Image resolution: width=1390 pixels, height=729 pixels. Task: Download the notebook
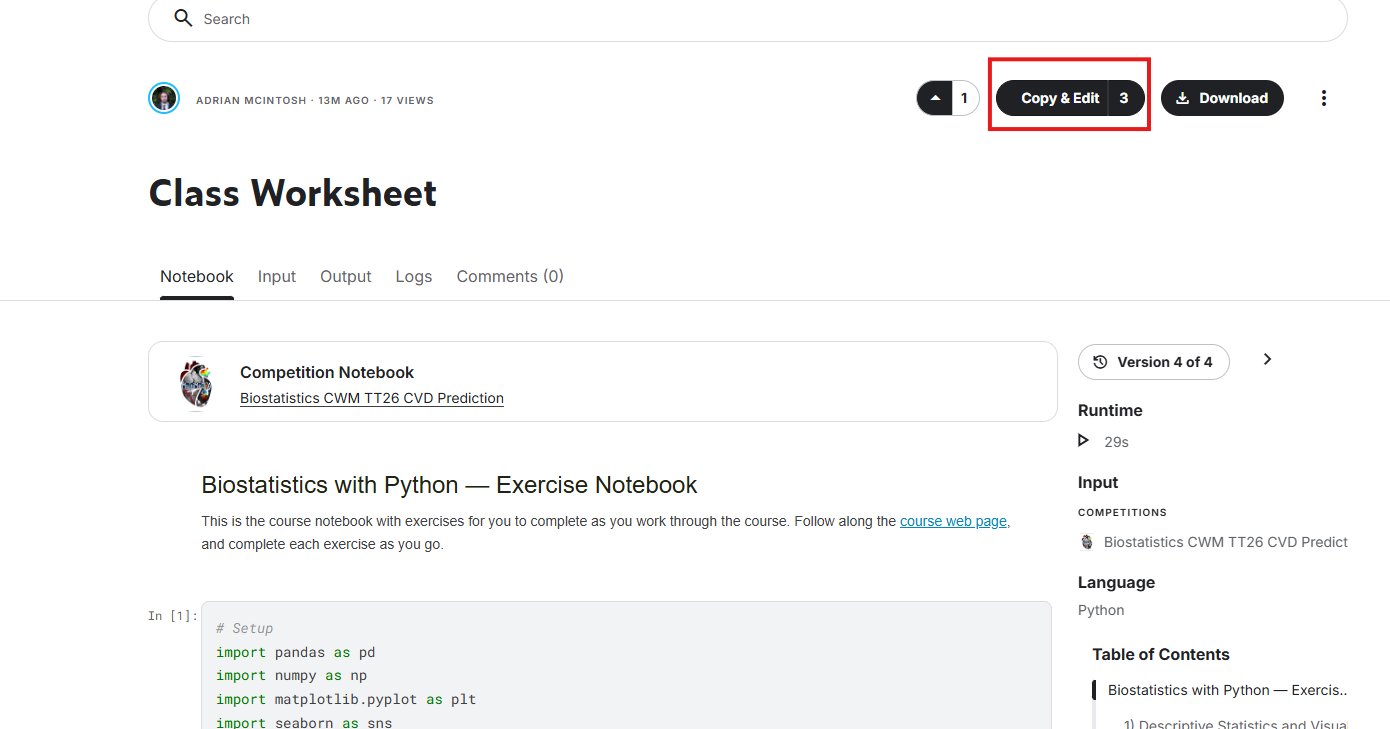coord(1222,98)
